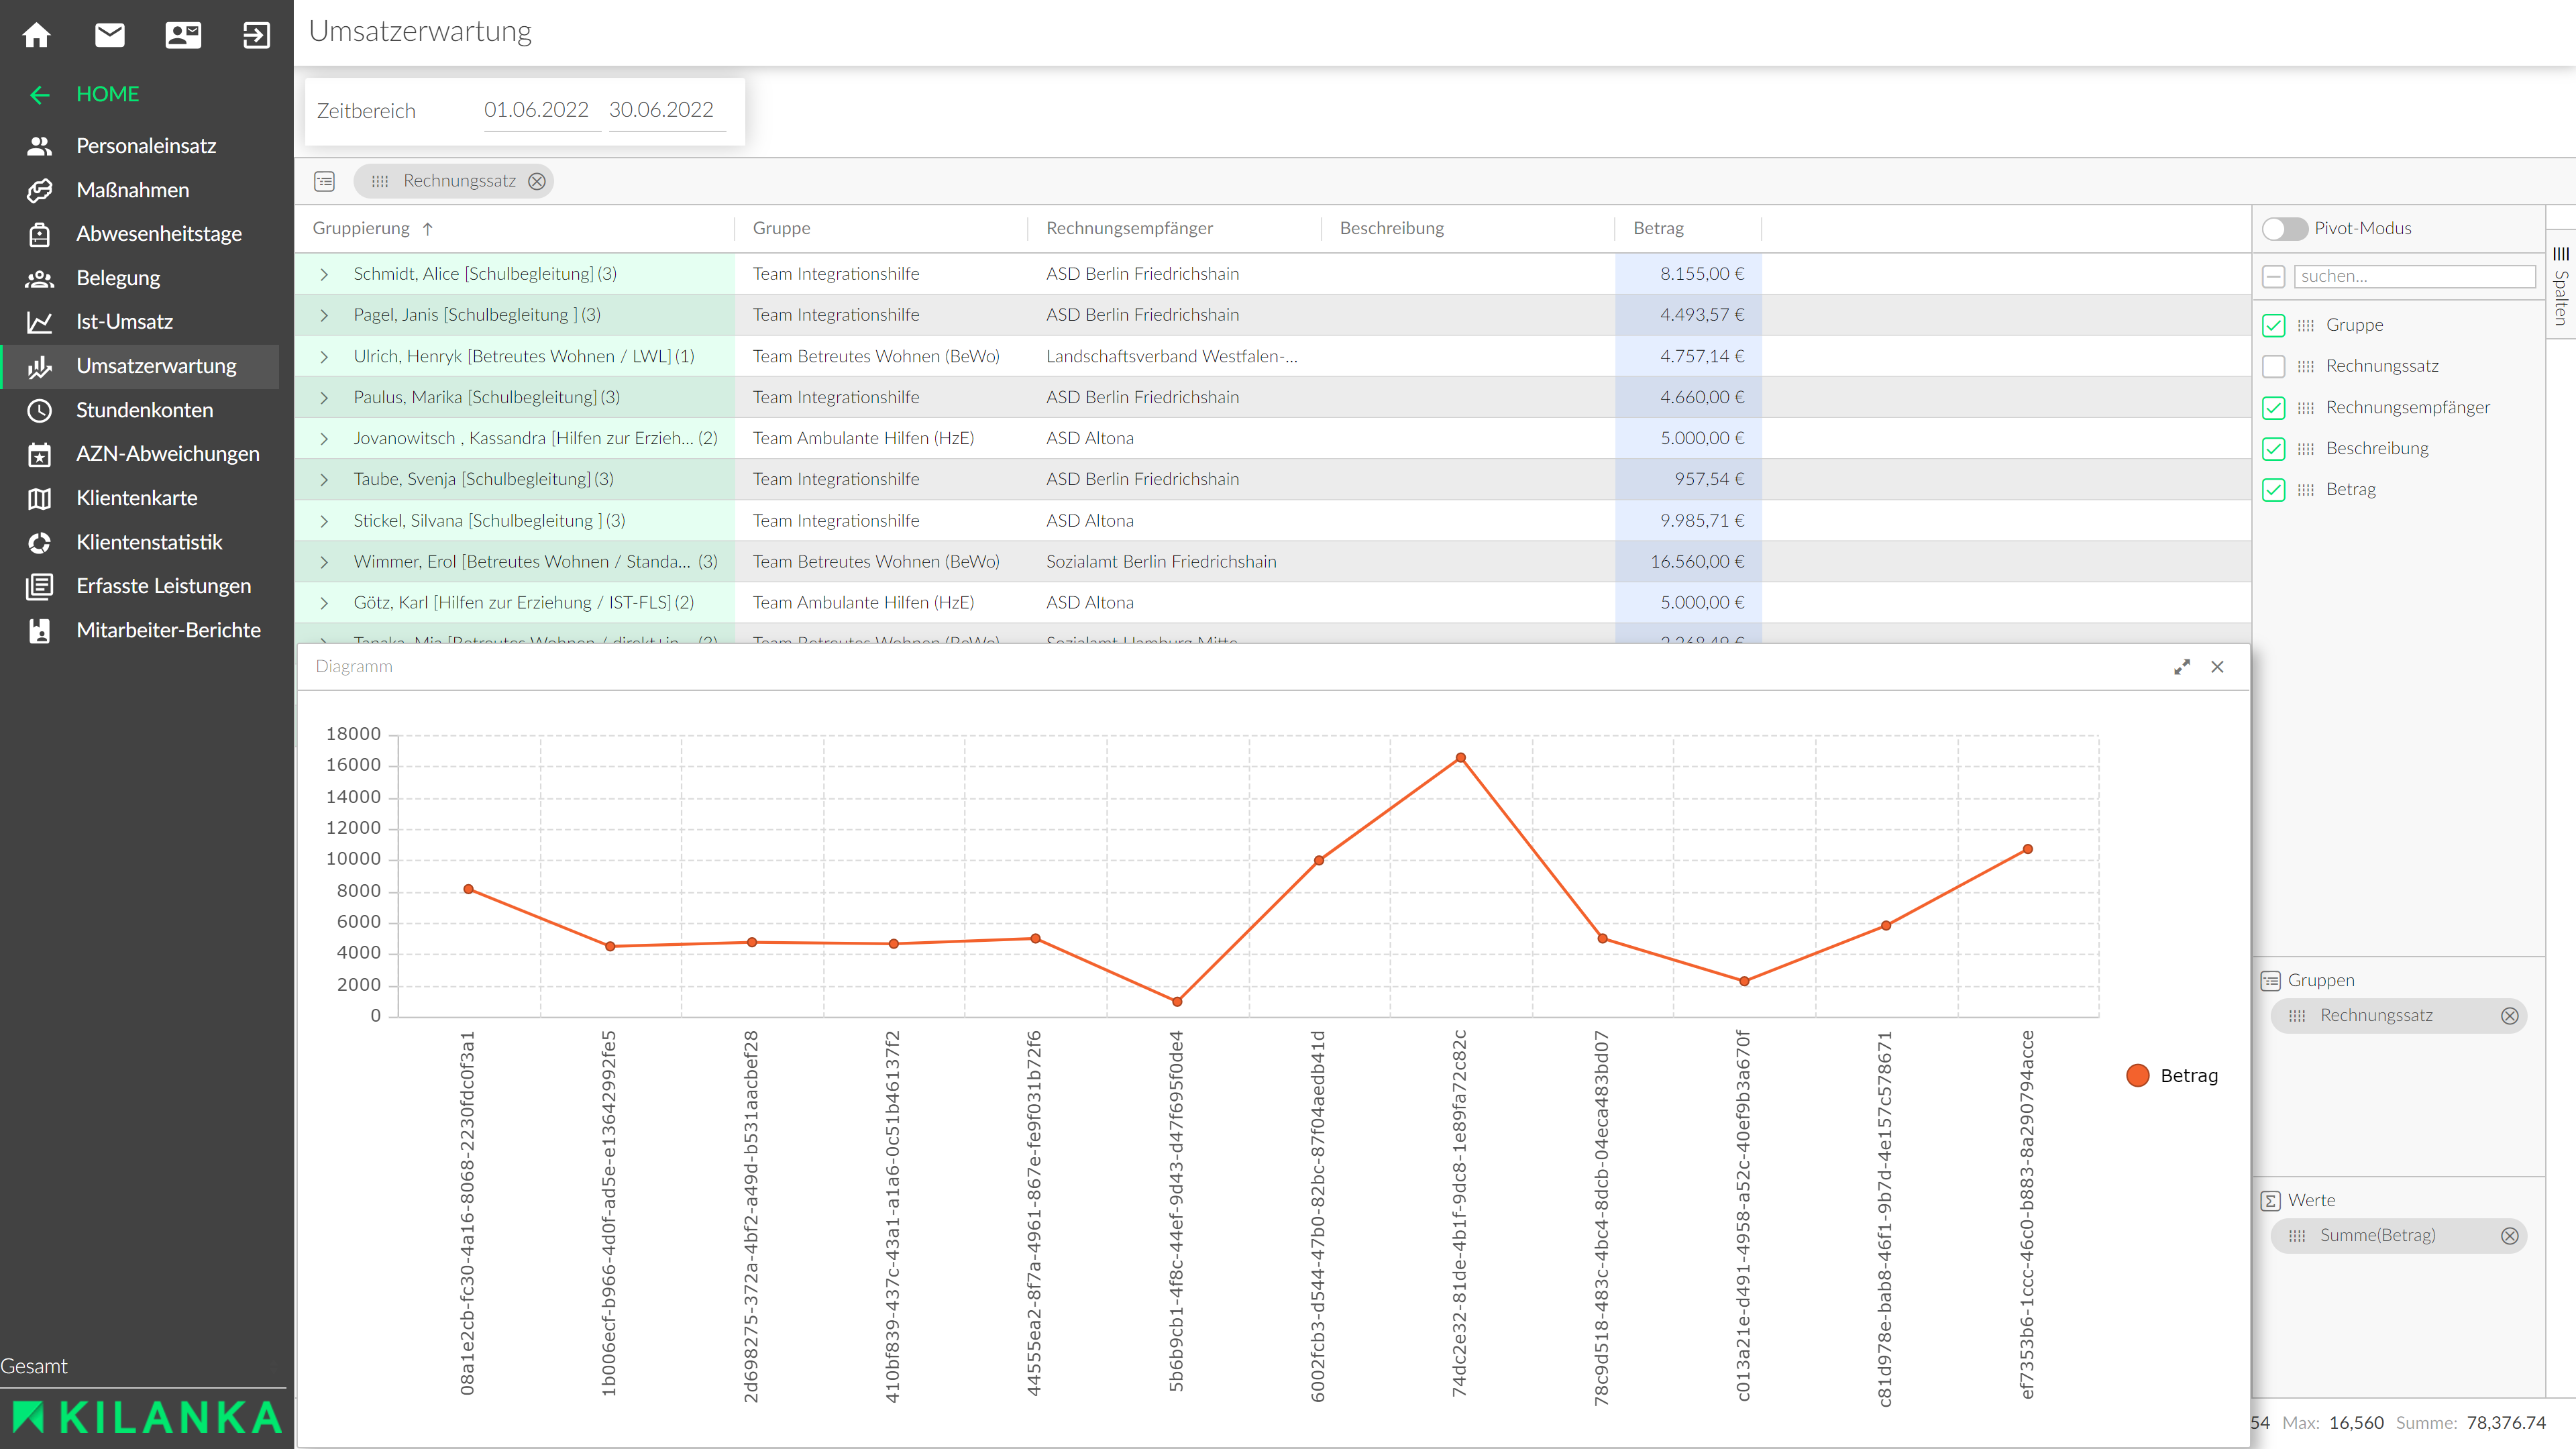Click the orange Betrag legend marker
Viewport: 2576px width, 1449px height.
(x=2138, y=1075)
